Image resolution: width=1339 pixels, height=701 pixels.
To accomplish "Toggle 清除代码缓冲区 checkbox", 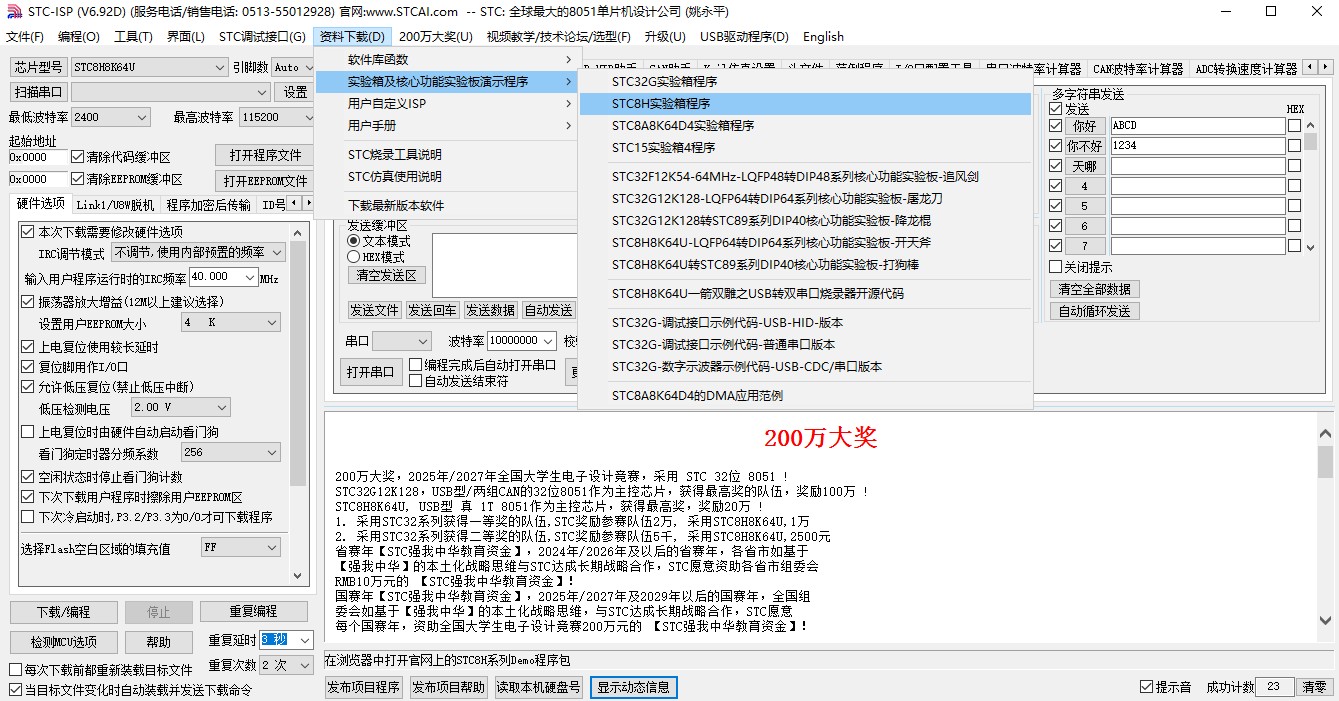I will point(78,157).
